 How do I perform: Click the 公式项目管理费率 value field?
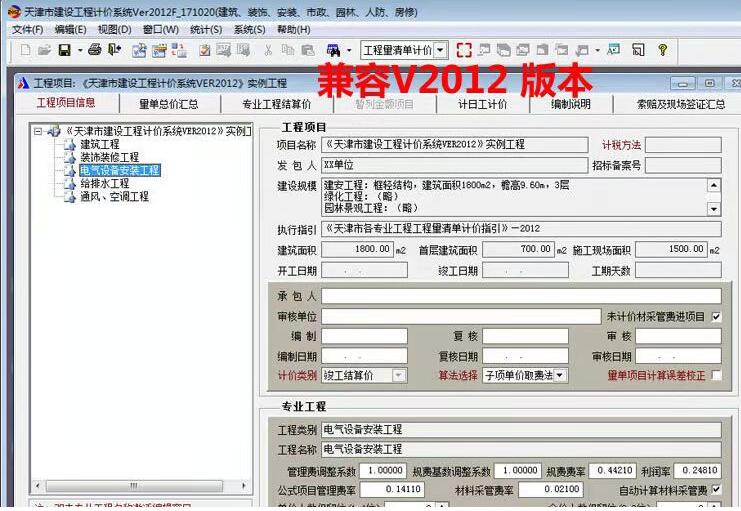tap(392, 489)
